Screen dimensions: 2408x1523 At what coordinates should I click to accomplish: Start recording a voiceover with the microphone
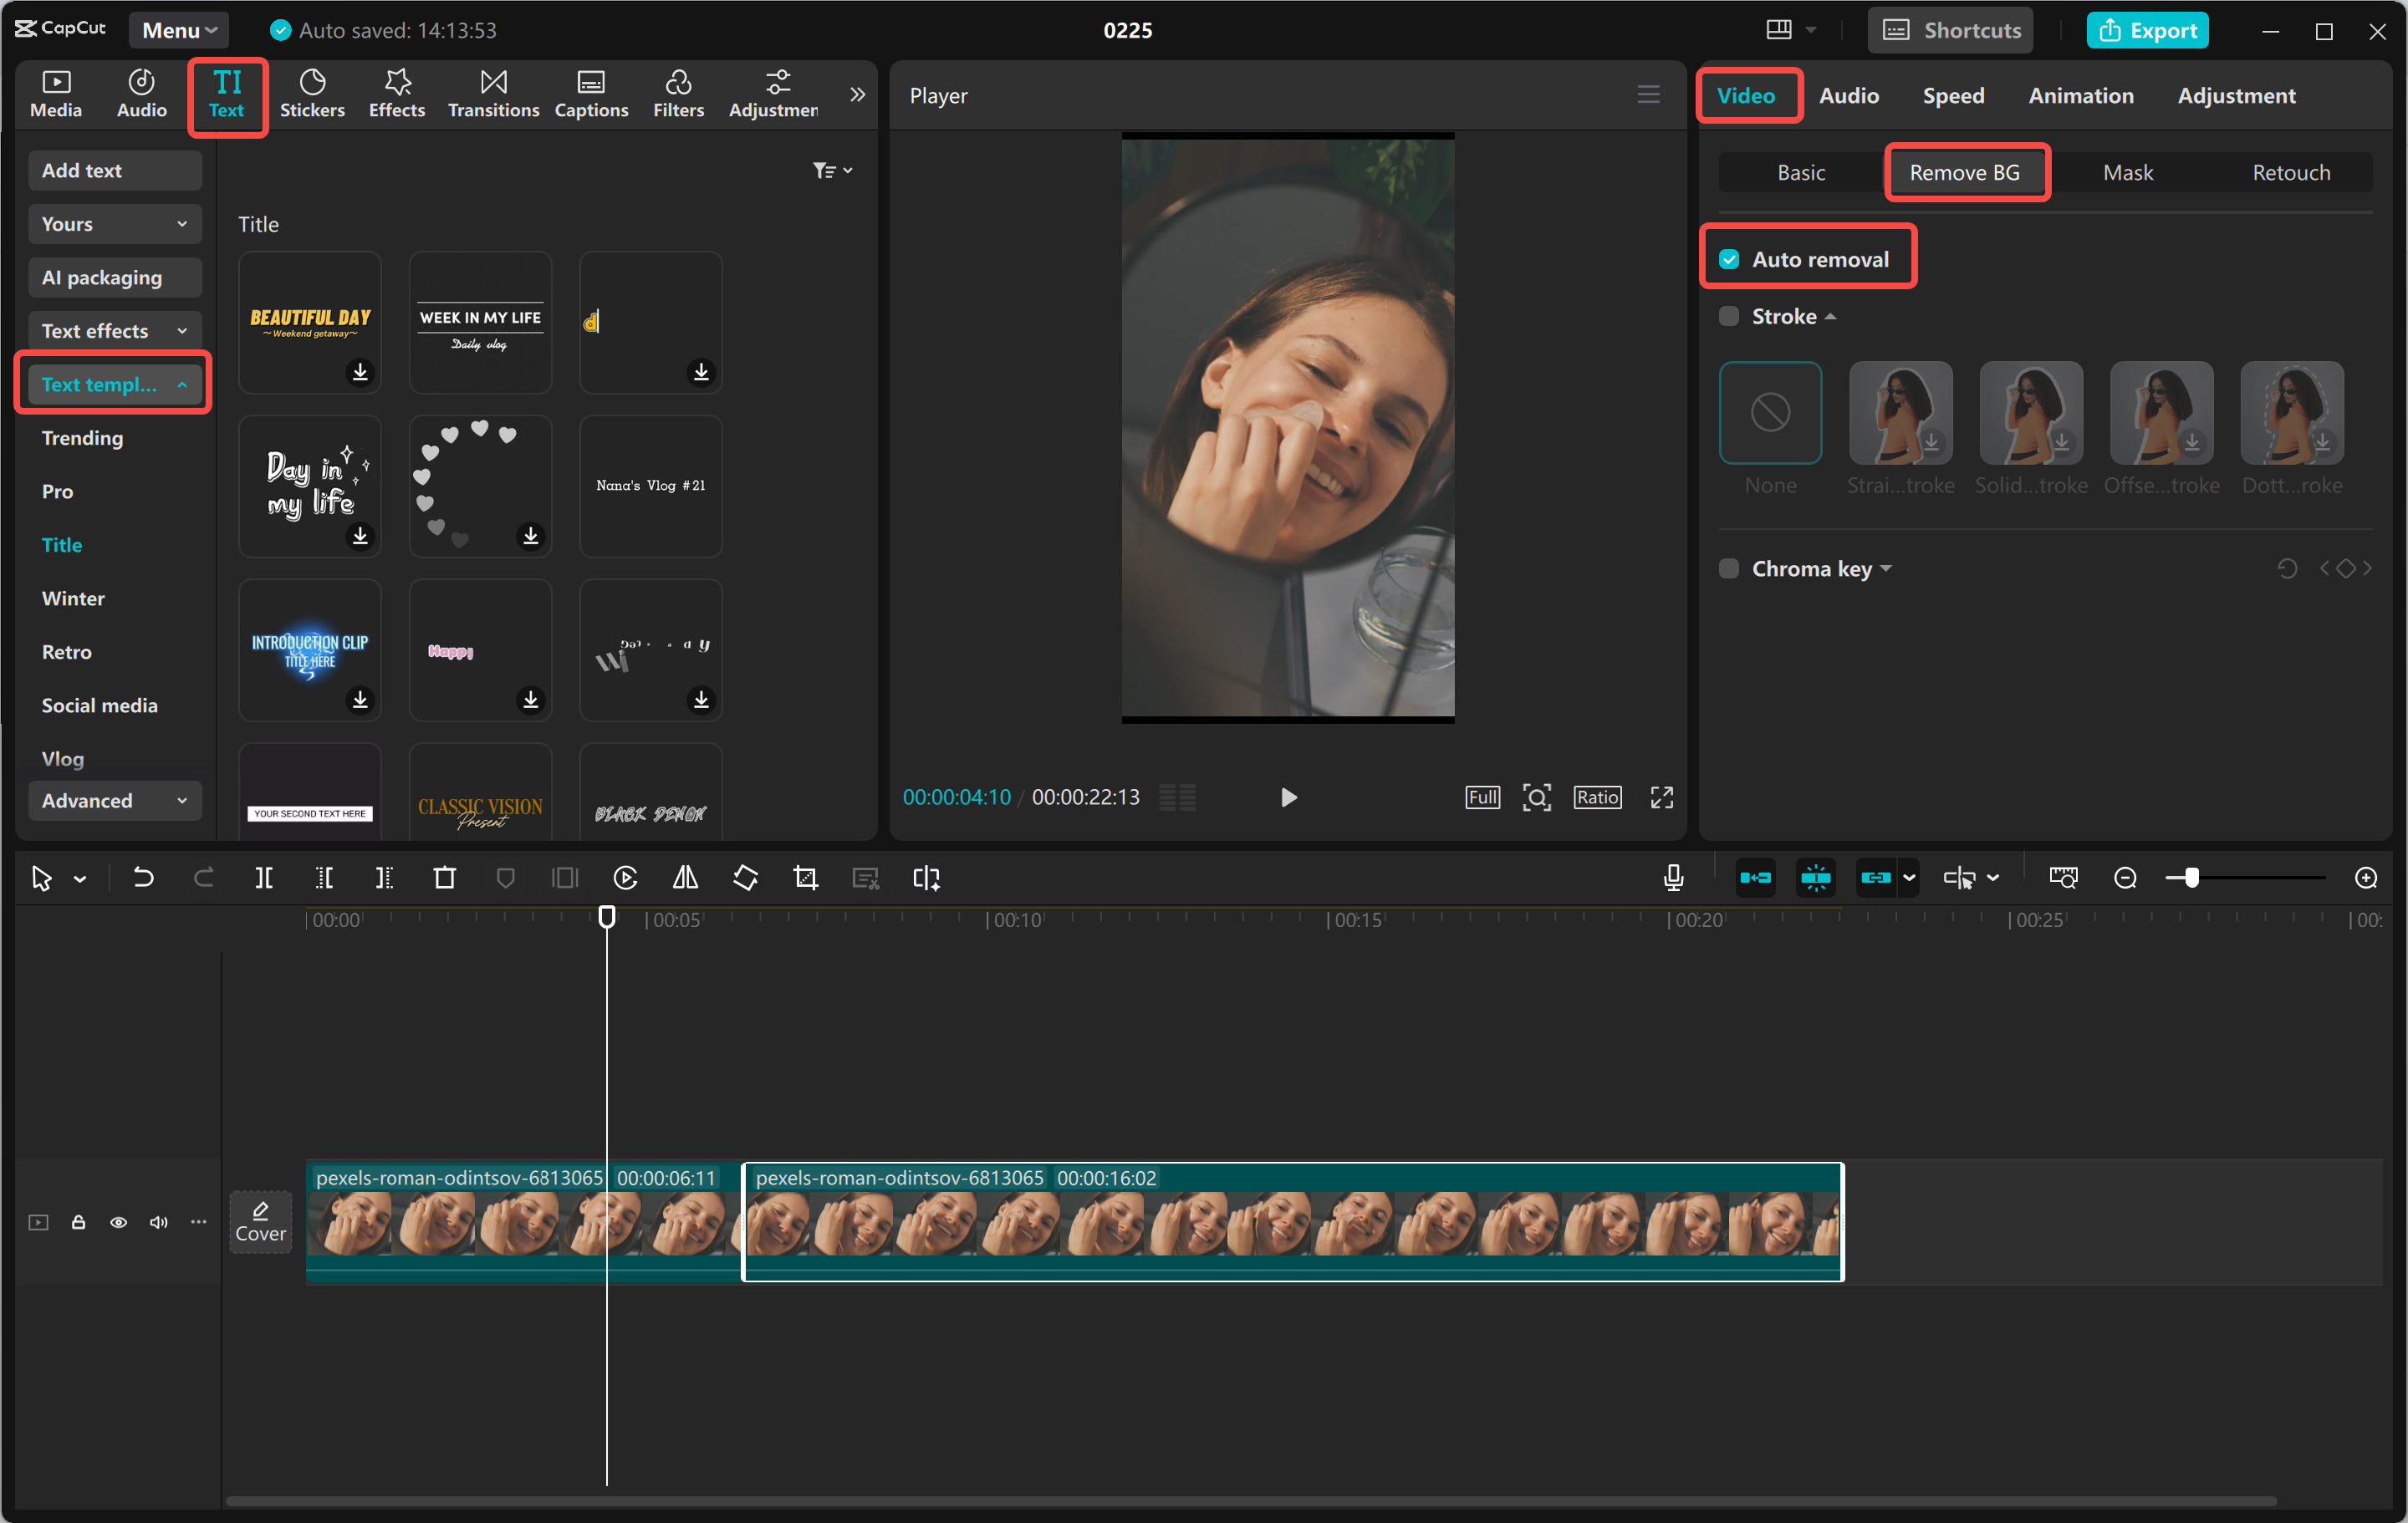[x=1673, y=877]
